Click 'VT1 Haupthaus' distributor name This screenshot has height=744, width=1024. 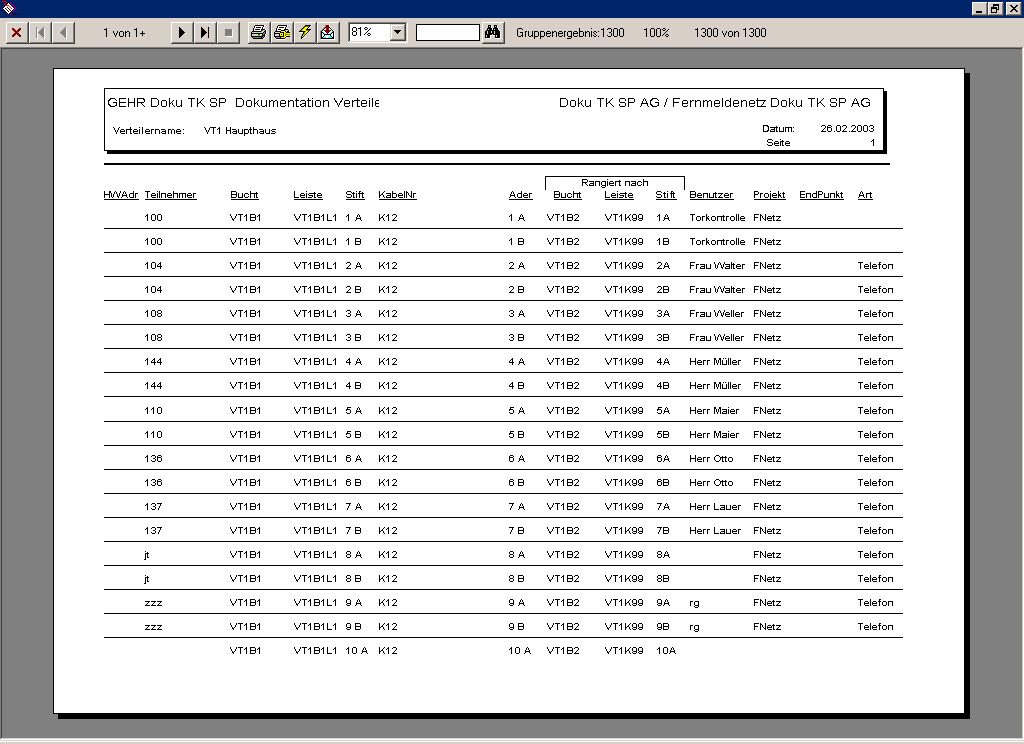(240, 131)
